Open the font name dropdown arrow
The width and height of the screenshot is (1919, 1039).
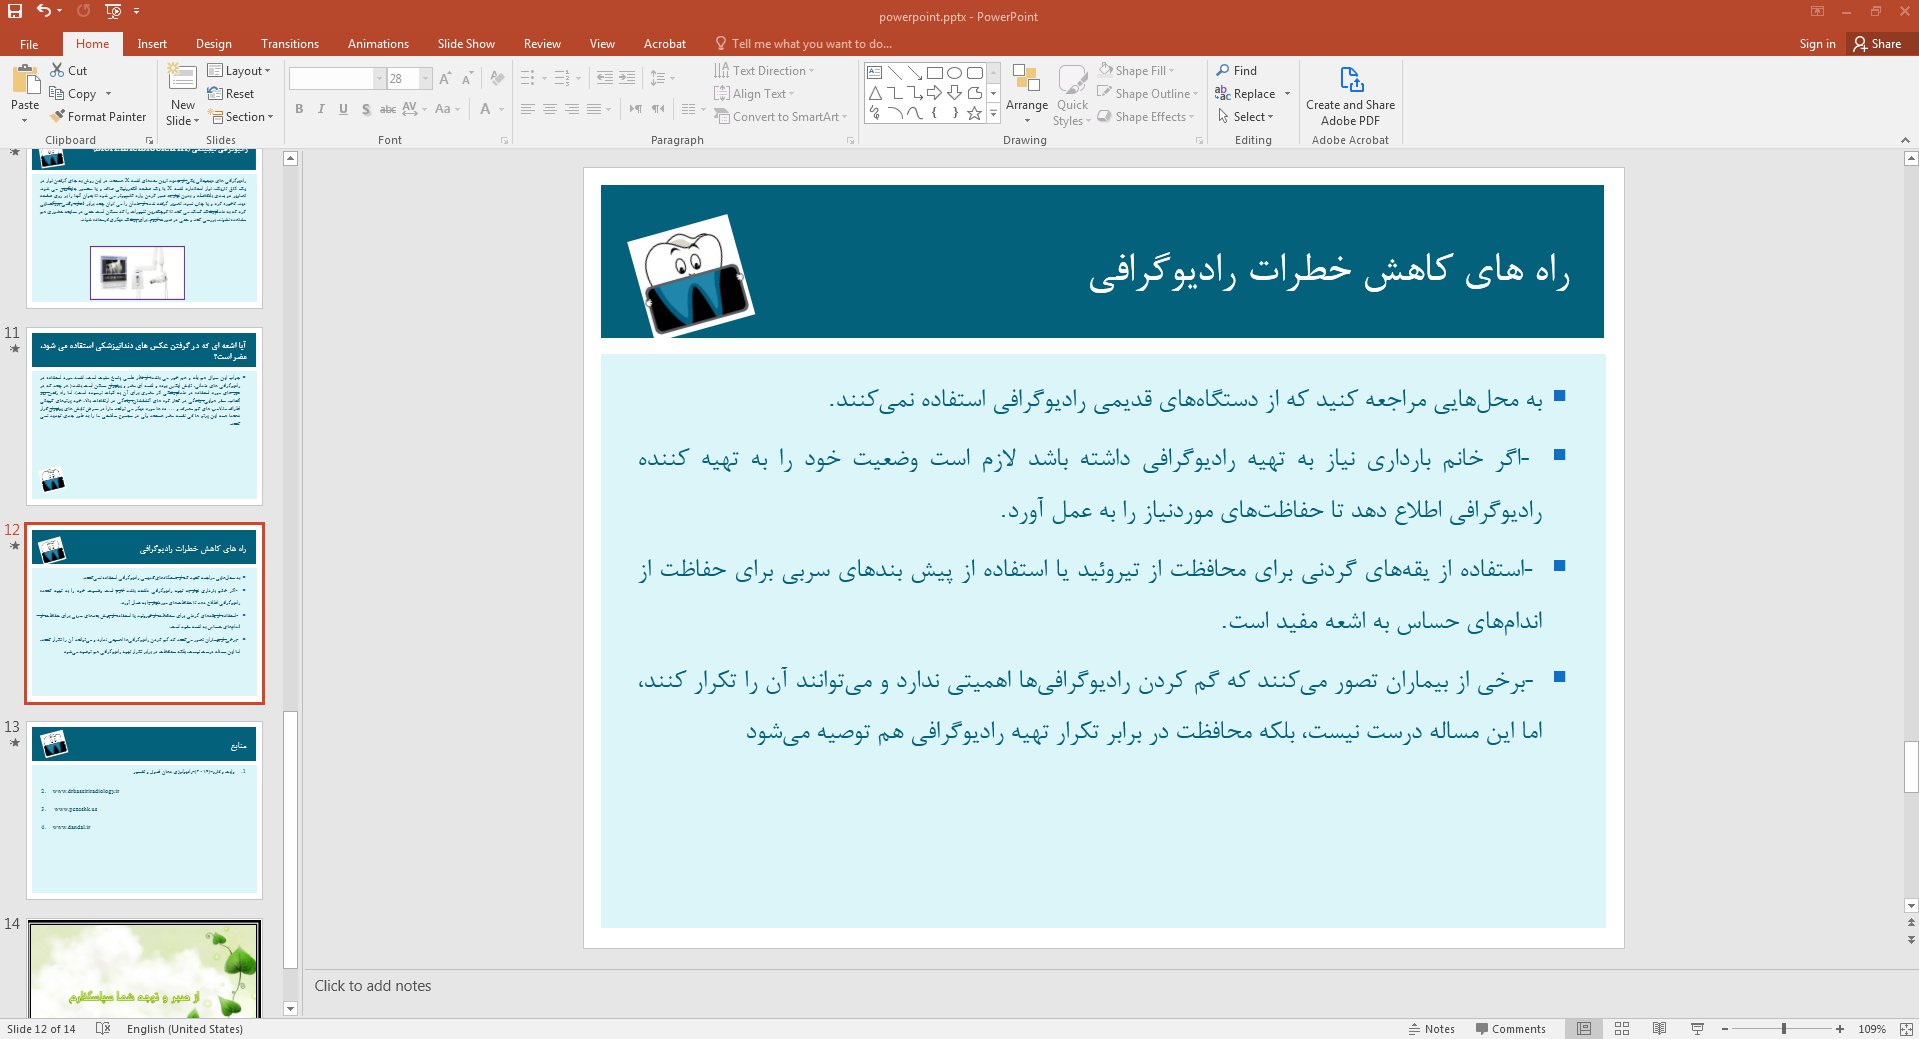coord(379,78)
